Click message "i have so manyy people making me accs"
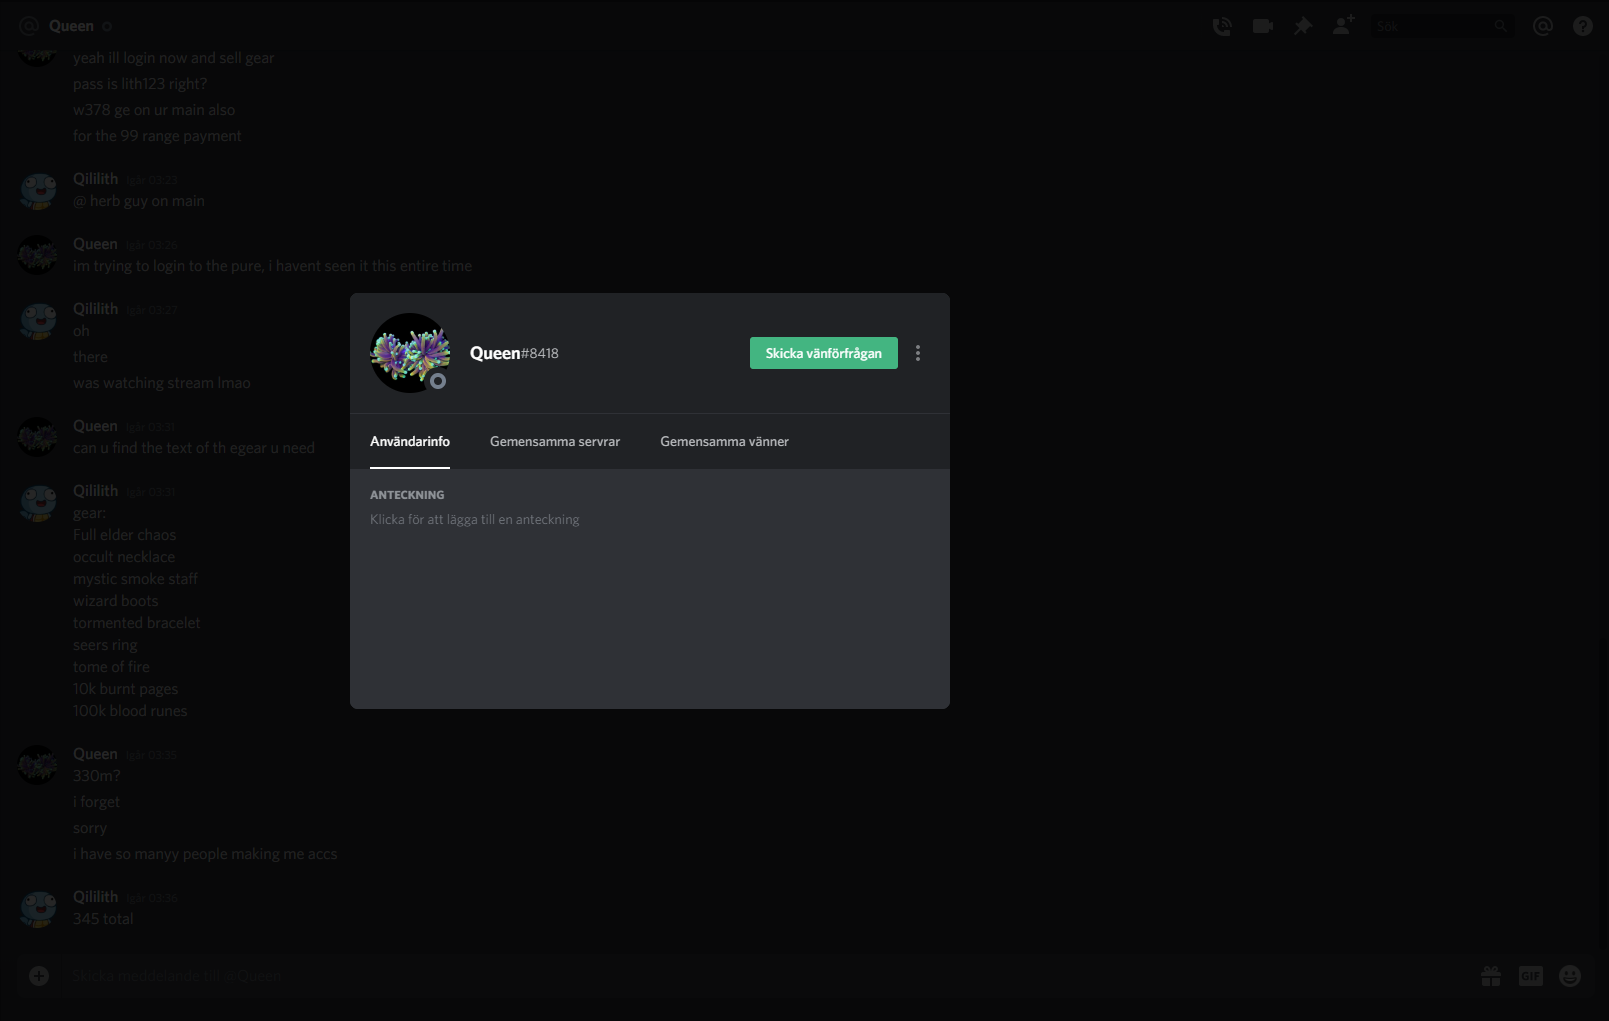 pos(205,854)
